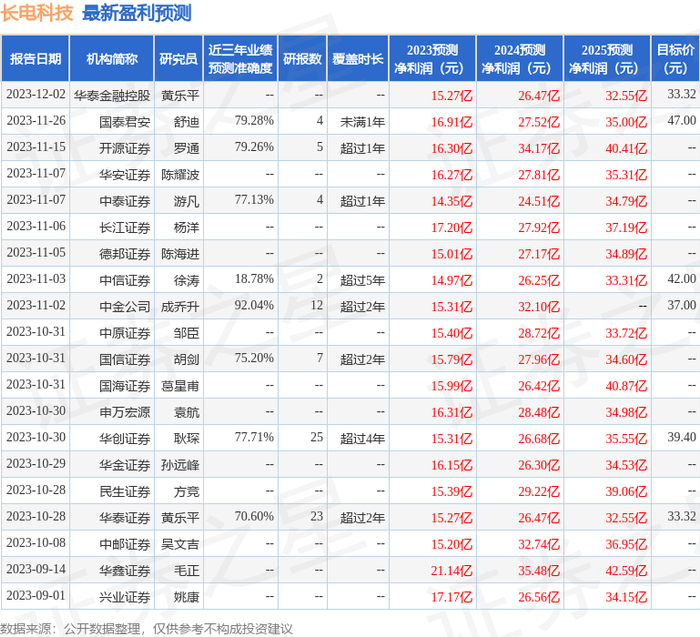Click the 2024预测净利润 column header
Viewport: 700px width, 637px height.
519,59
